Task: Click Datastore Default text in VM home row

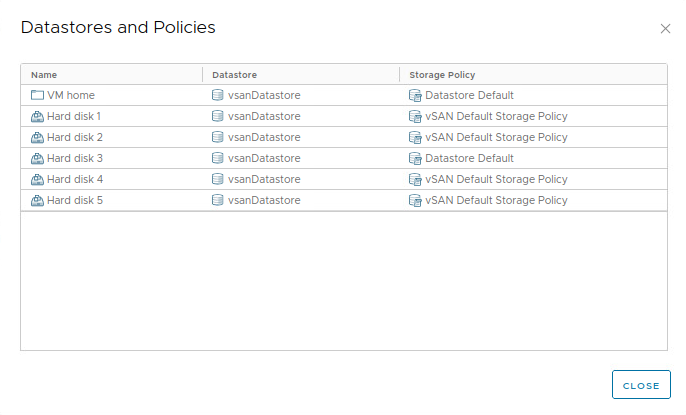Action: pyautogui.click(x=469, y=95)
